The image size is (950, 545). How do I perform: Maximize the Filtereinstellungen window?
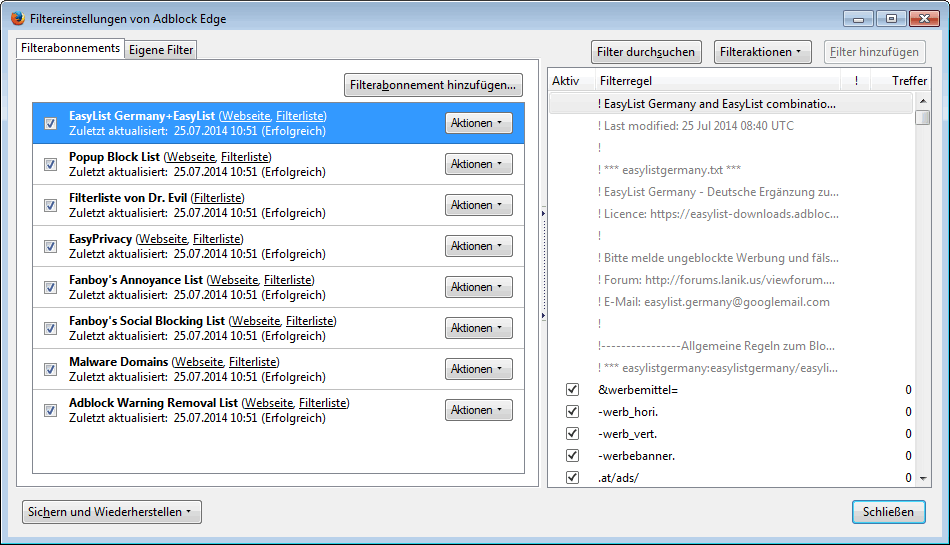coord(891,19)
